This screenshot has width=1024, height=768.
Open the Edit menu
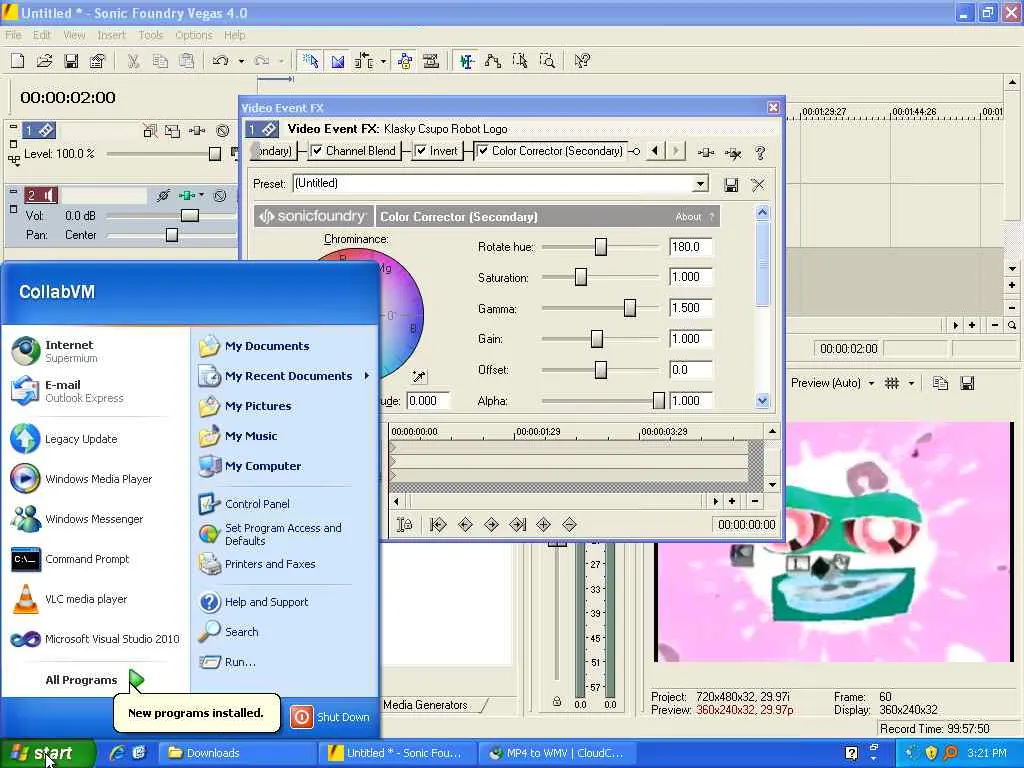click(42, 35)
